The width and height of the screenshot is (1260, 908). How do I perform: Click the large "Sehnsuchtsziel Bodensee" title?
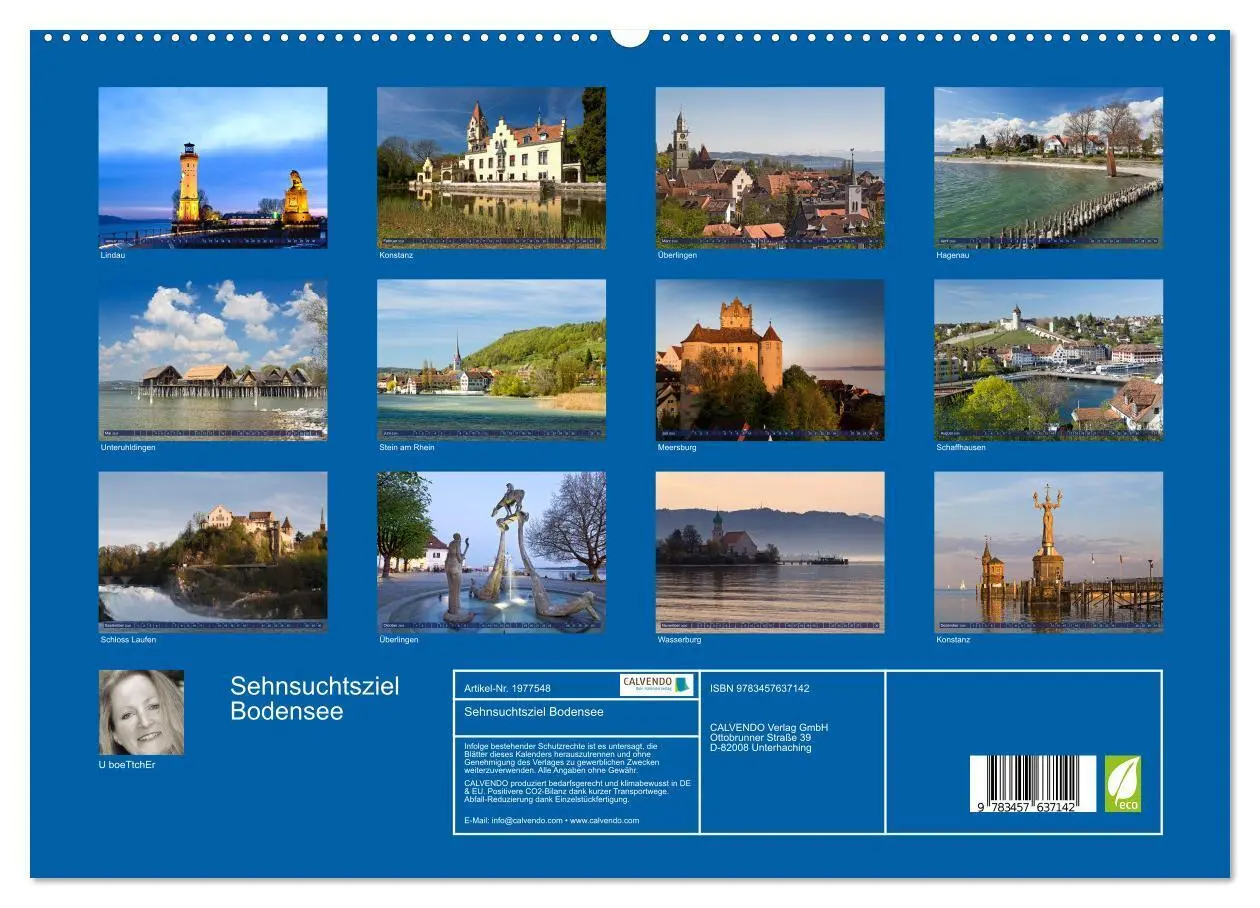[314, 698]
